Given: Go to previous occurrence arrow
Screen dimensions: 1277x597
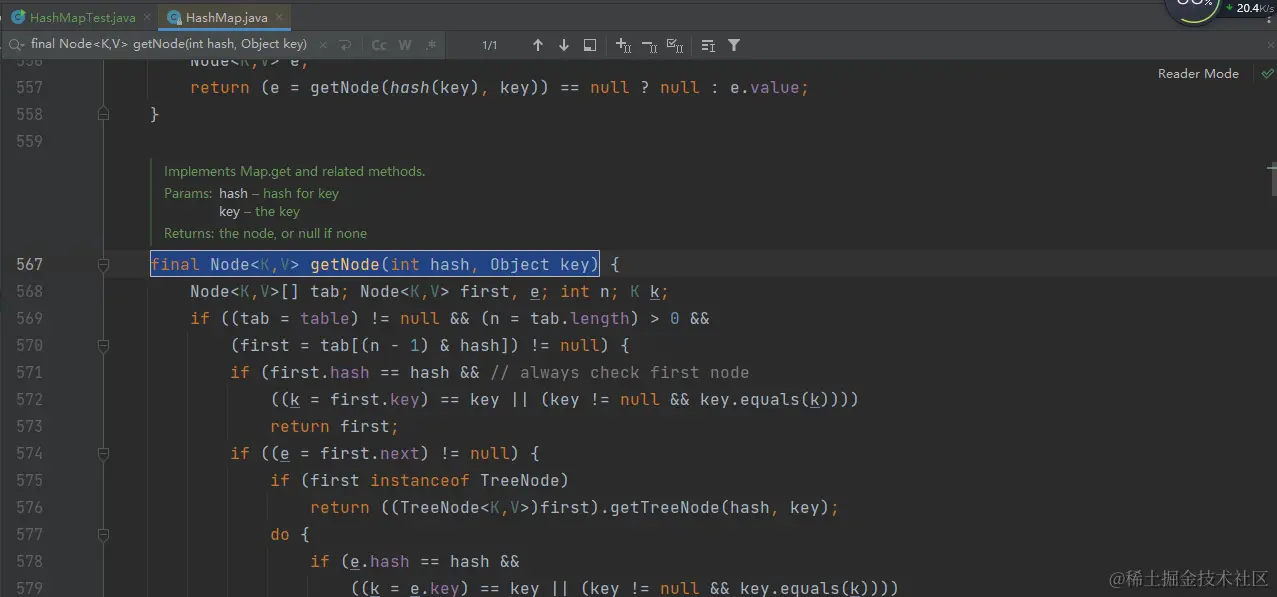Looking at the screenshot, I should (x=538, y=45).
